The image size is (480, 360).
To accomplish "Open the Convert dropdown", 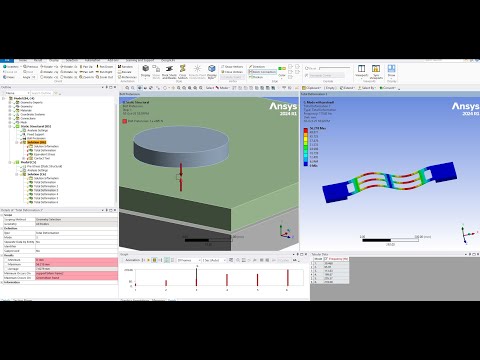I will tap(388, 88).
